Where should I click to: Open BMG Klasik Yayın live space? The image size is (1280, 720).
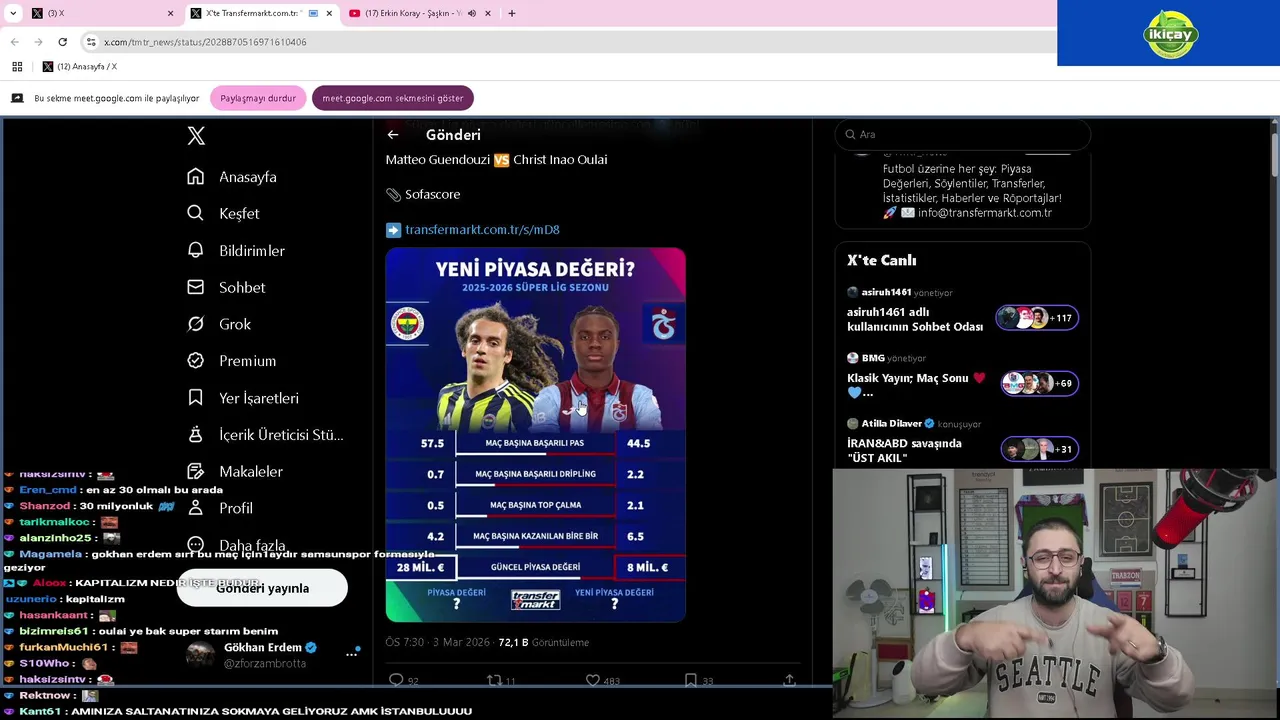pos(962,376)
